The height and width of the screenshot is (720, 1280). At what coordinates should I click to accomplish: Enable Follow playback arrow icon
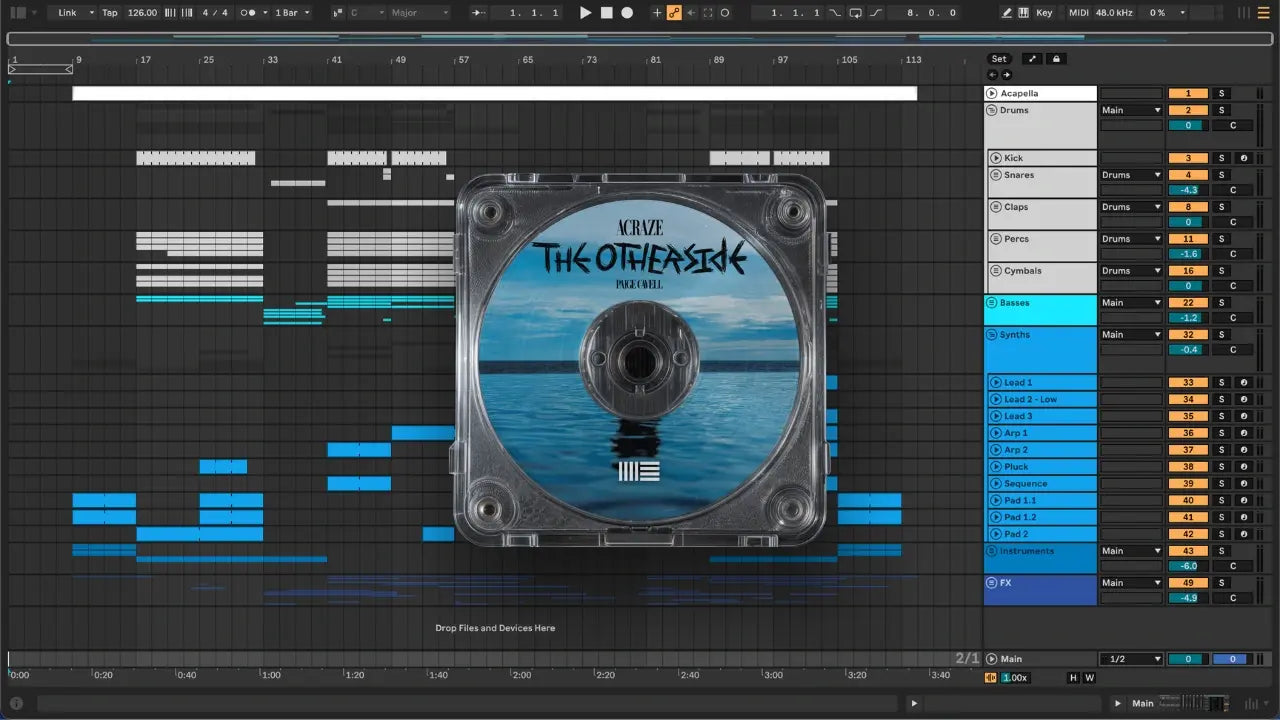pyautogui.click(x=478, y=13)
